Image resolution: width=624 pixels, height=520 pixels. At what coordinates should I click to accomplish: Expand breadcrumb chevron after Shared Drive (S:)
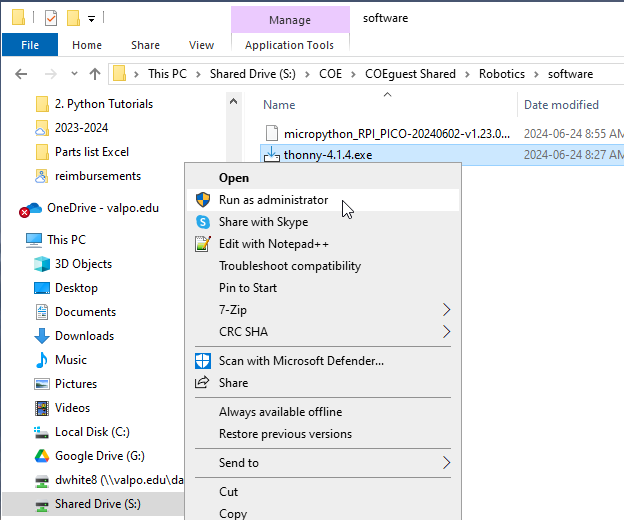pos(307,74)
